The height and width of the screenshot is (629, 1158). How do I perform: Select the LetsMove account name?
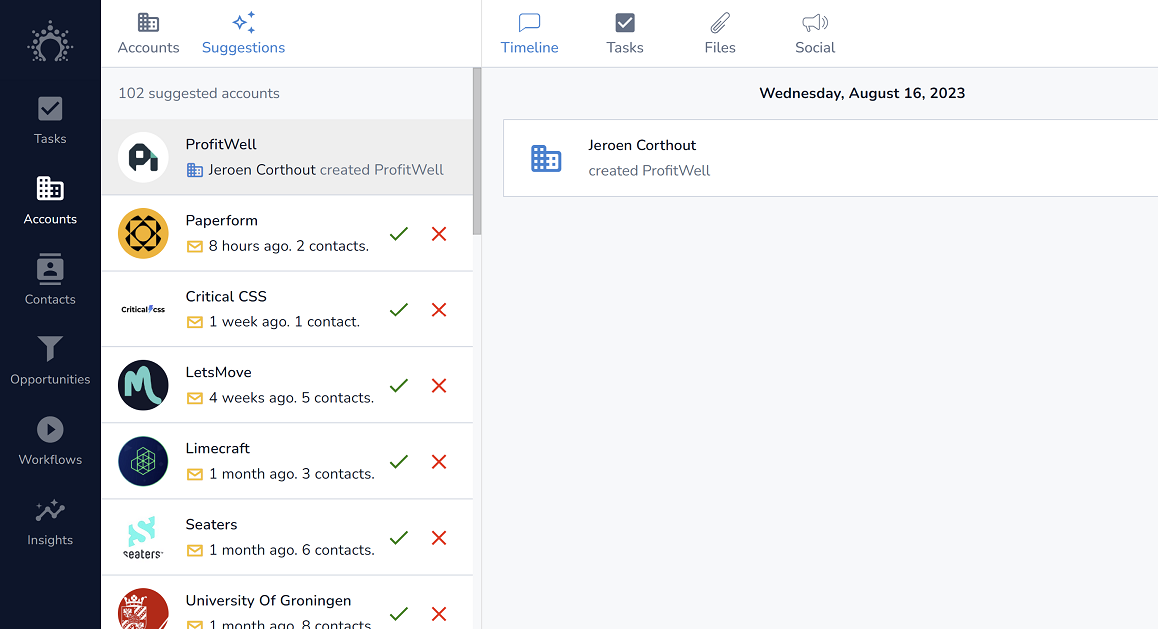(x=219, y=373)
